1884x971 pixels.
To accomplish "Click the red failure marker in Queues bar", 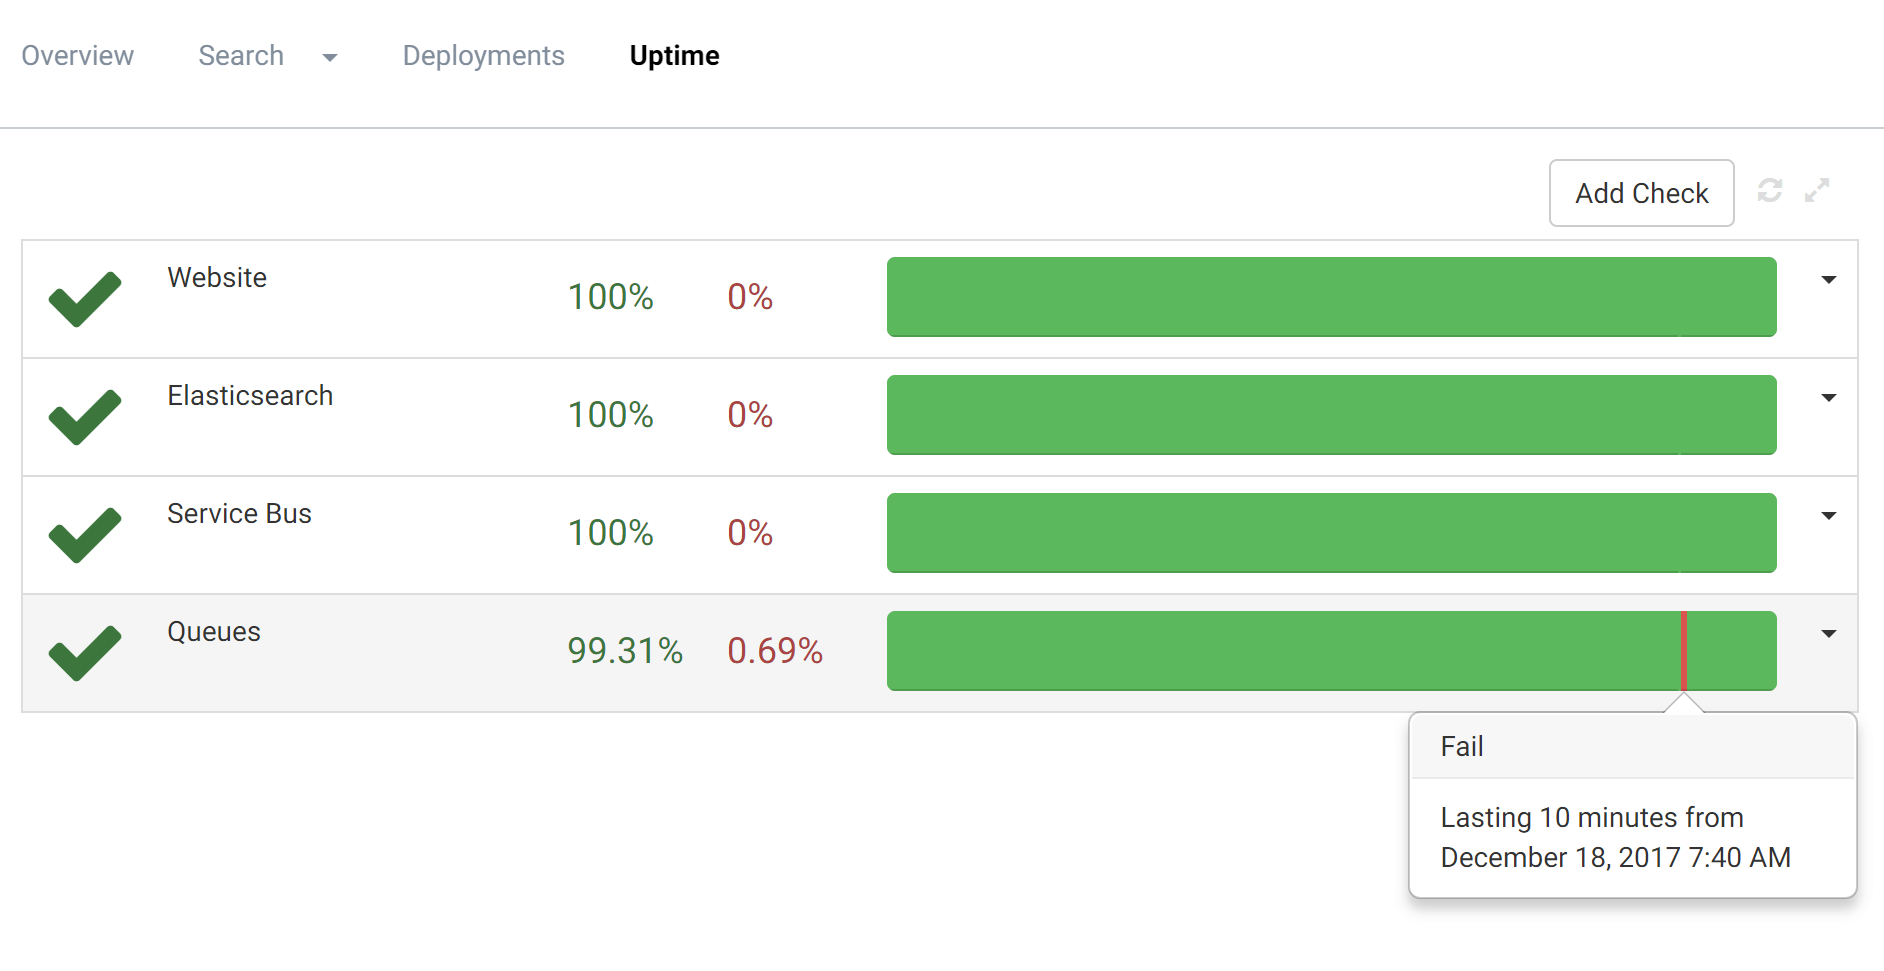I will click(x=1683, y=650).
